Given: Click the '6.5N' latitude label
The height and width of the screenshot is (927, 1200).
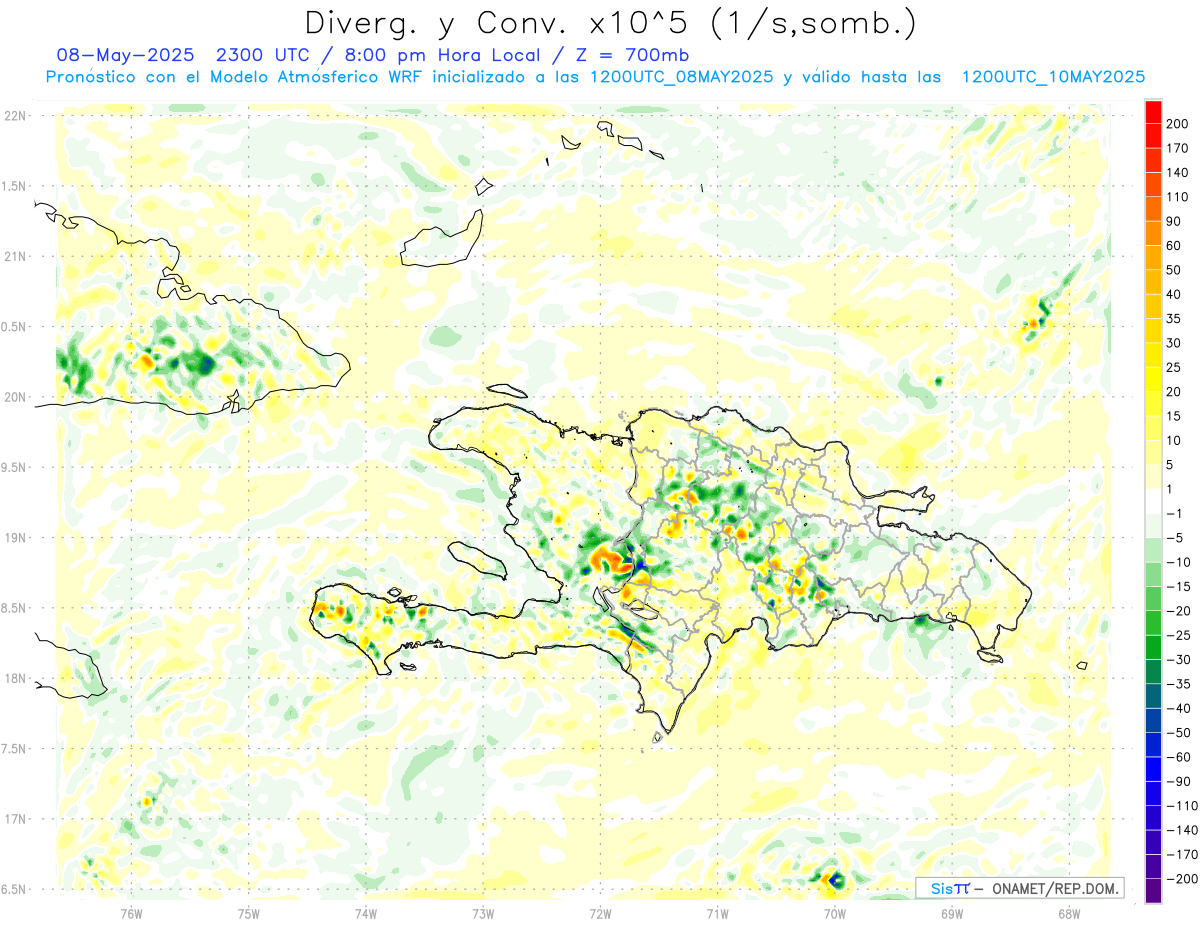Looking at the screenshot, I should pyautogui.click(x=14, y=889).
